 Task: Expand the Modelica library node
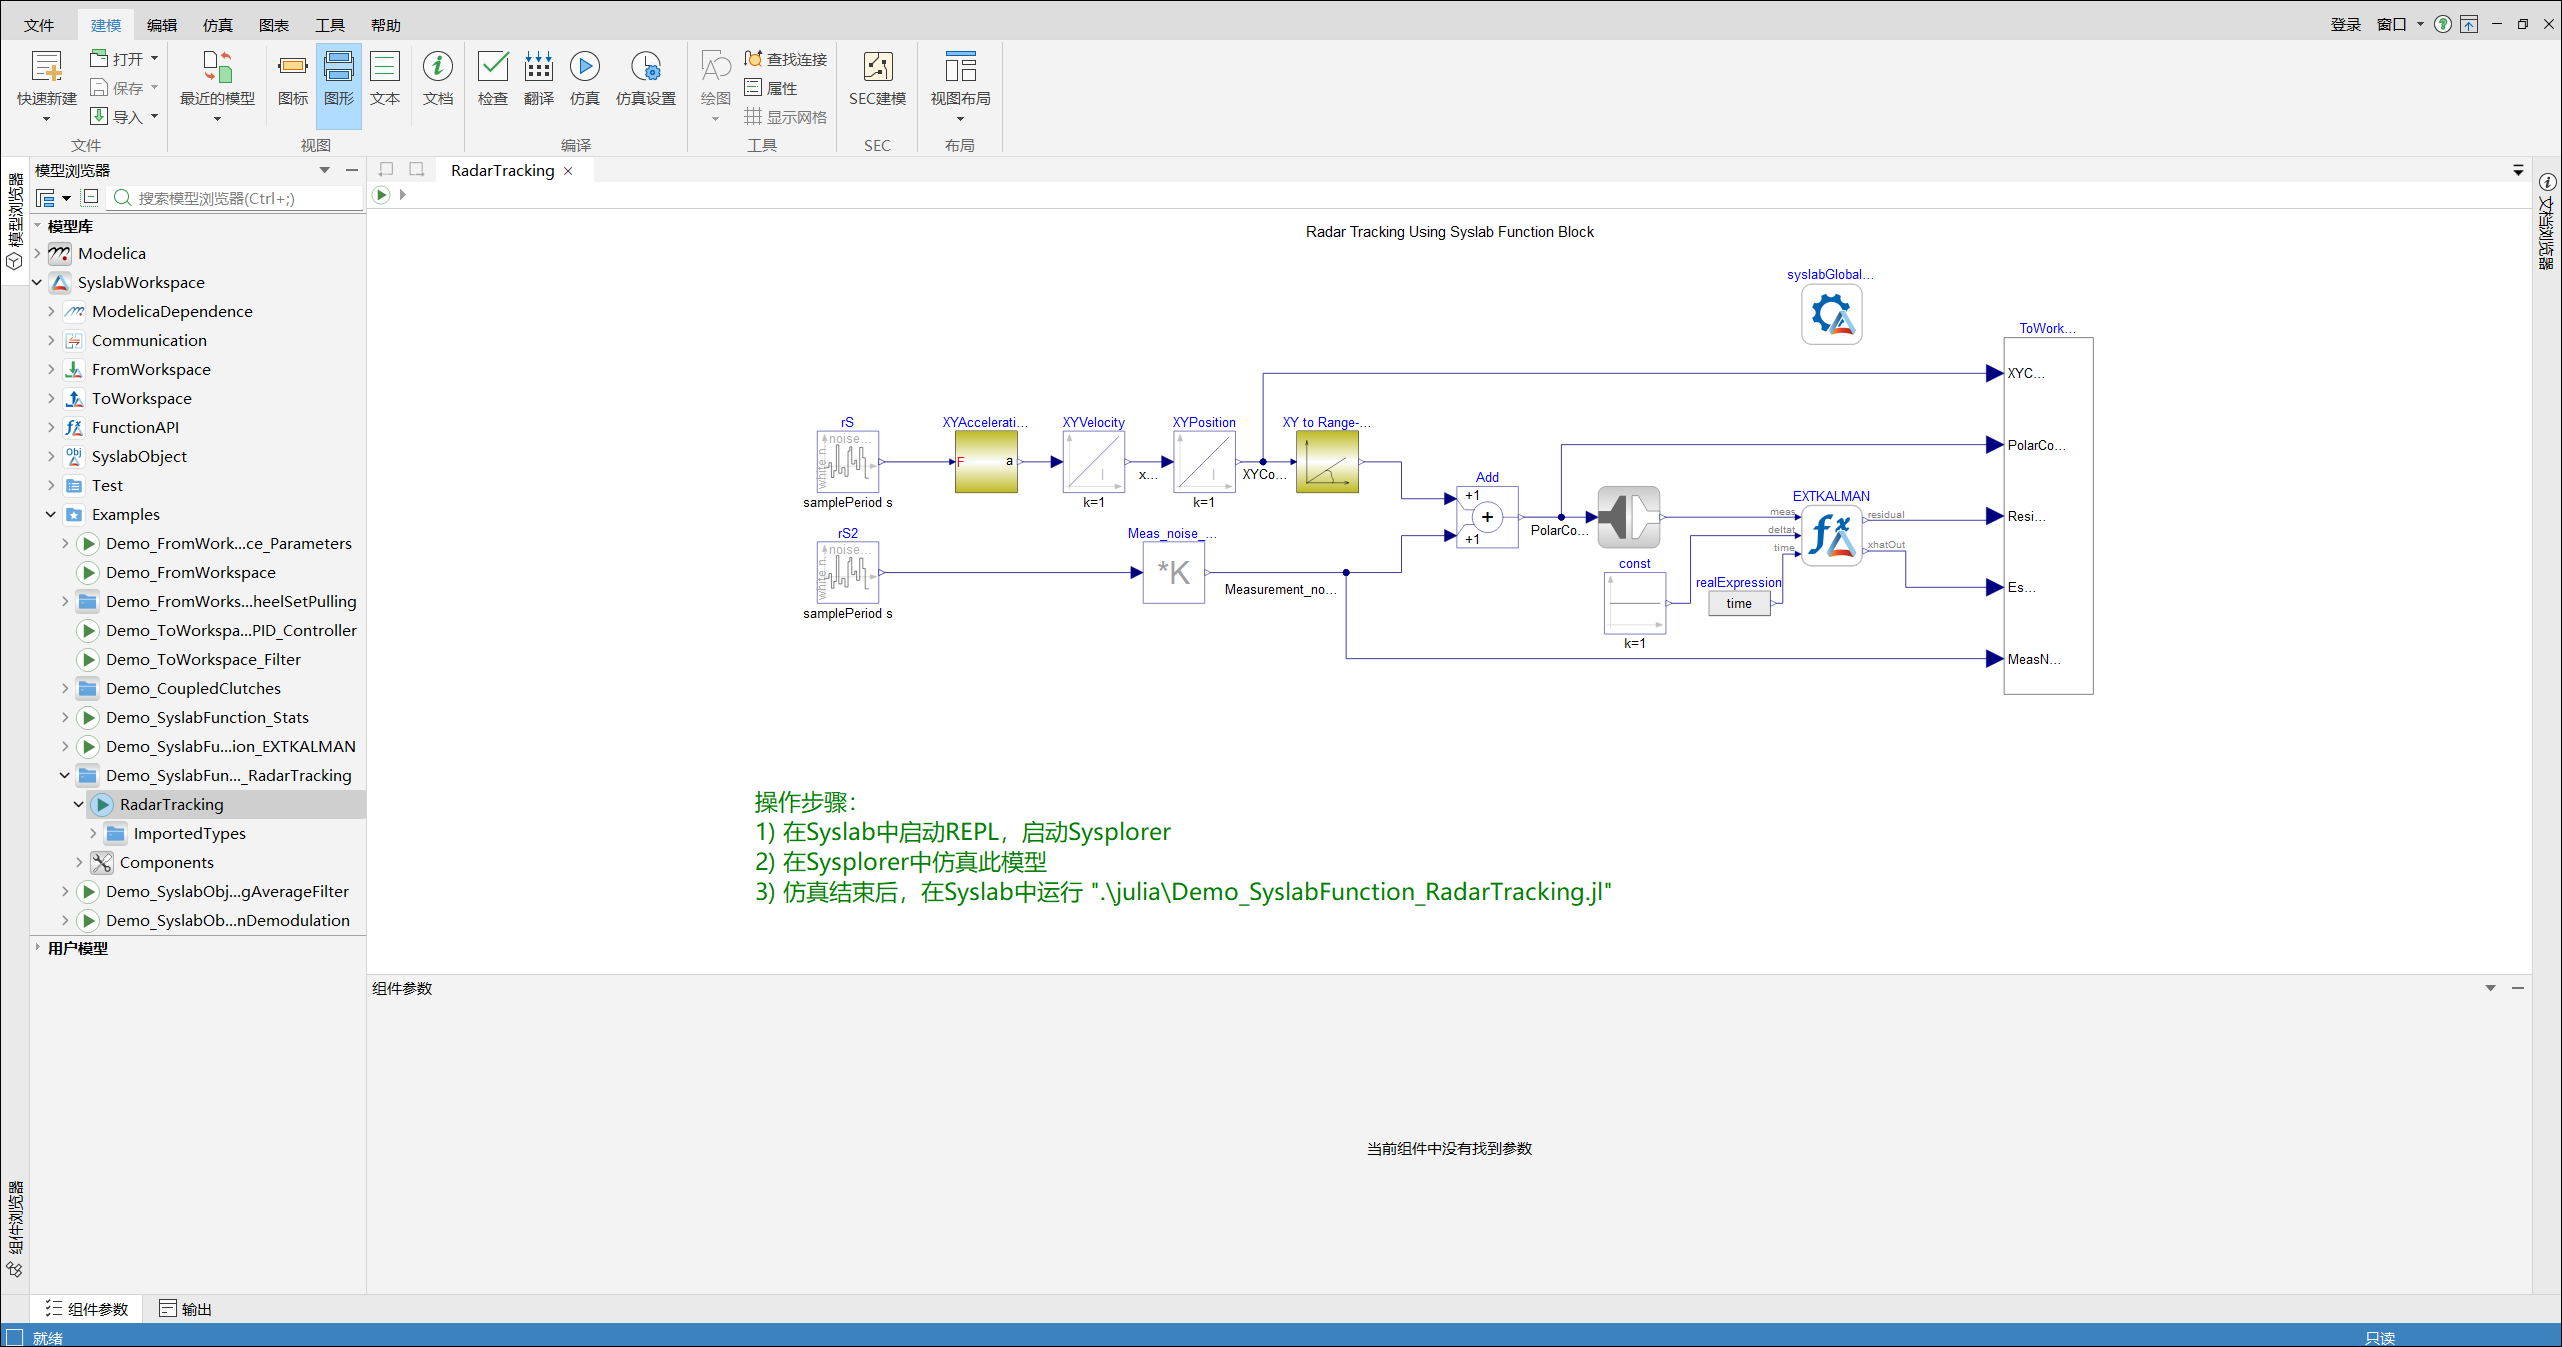tap(38, 254)
